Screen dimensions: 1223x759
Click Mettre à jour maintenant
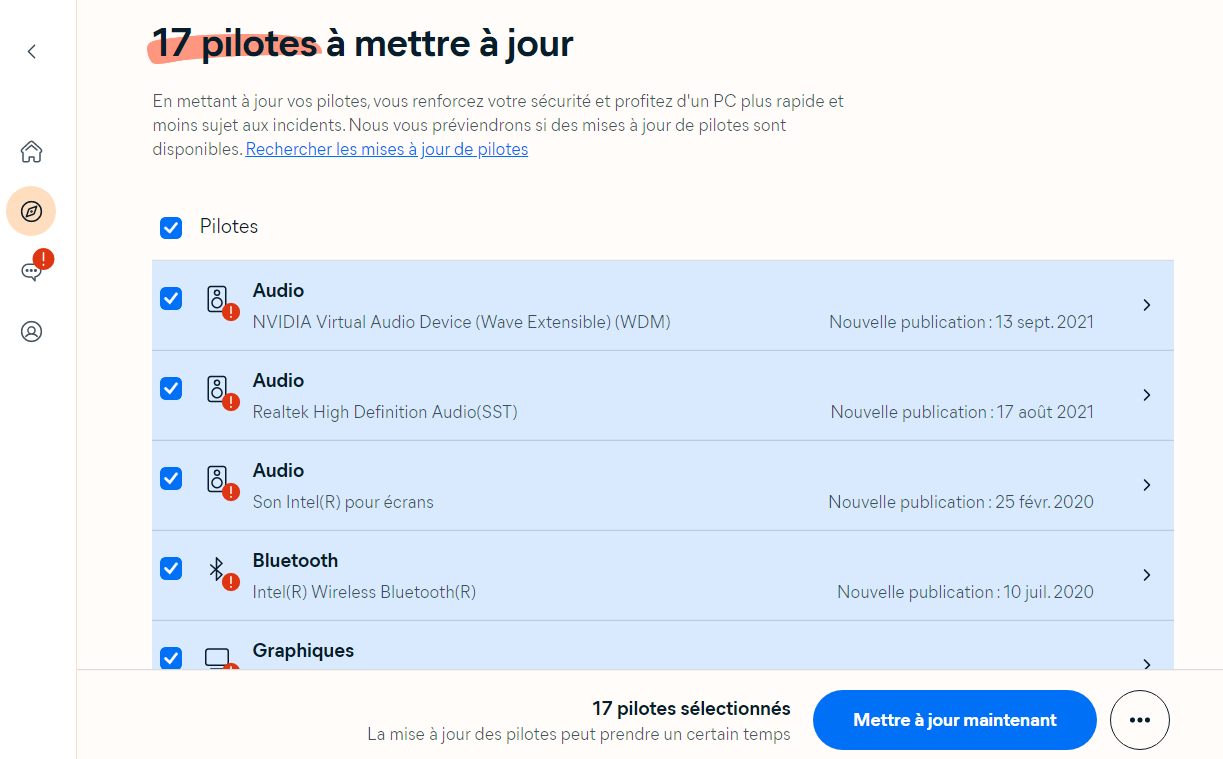pyautogui.click(x=953, y=719)
